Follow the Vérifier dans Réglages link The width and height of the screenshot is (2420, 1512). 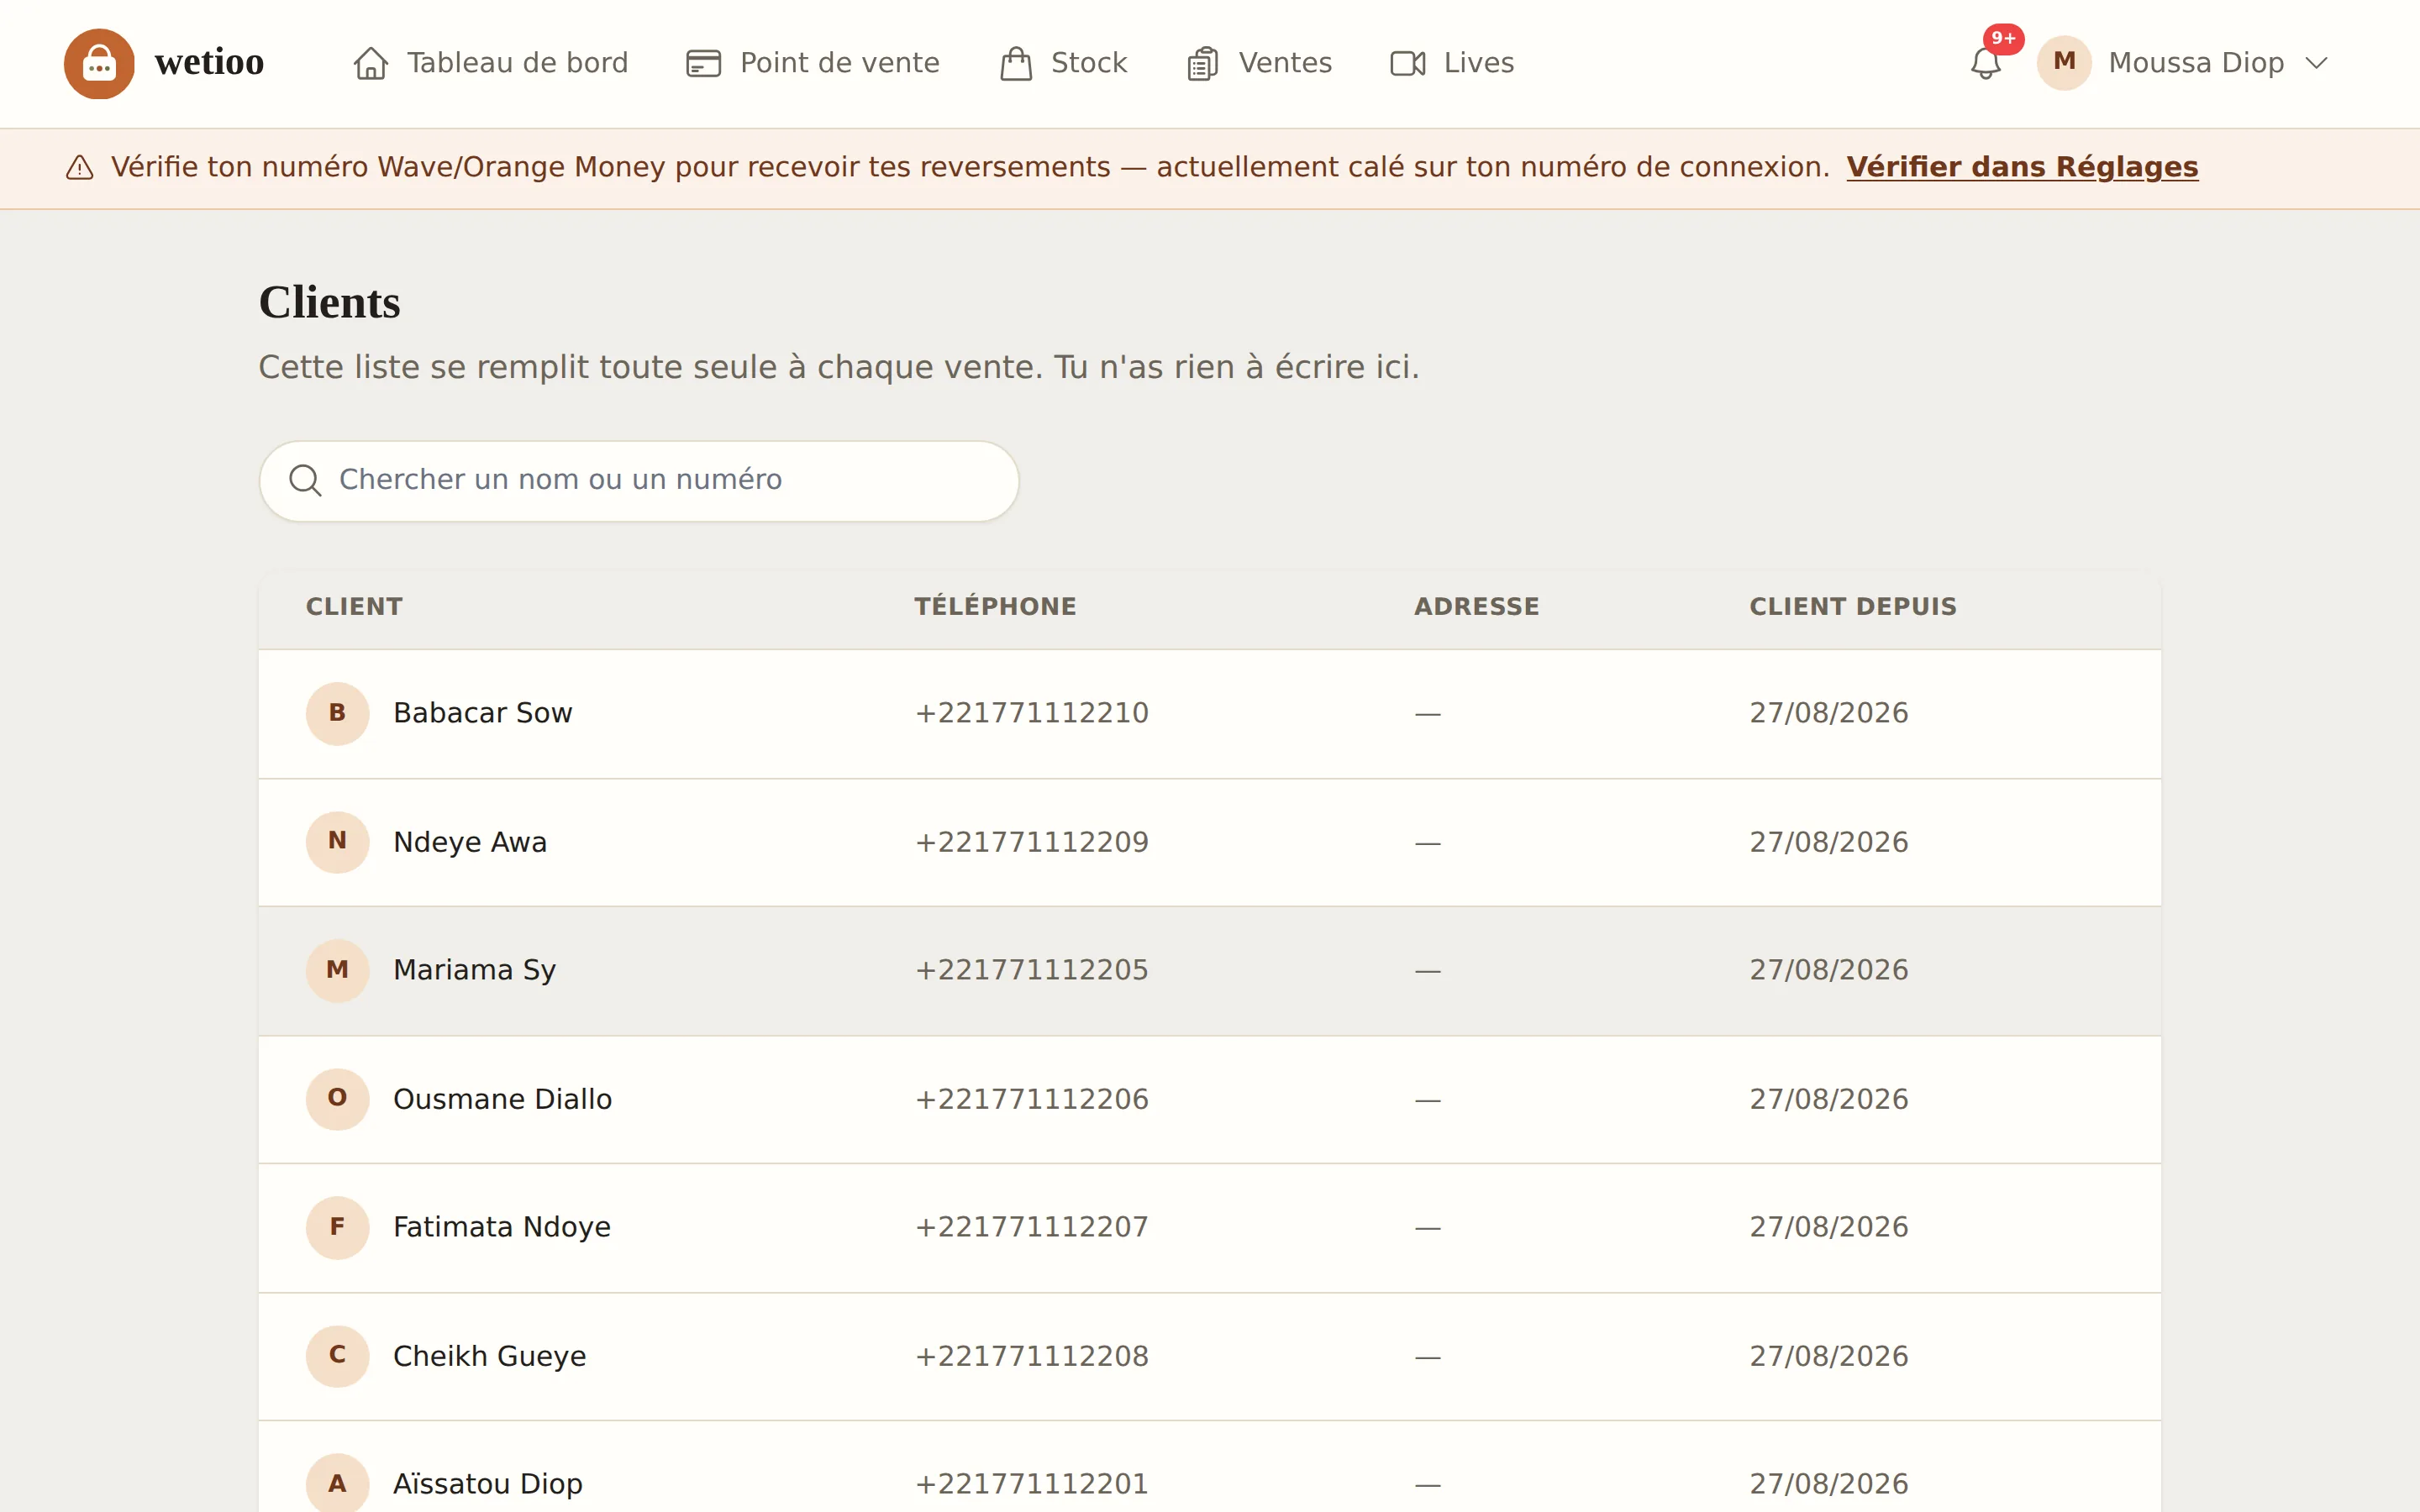click(2022, 167)
